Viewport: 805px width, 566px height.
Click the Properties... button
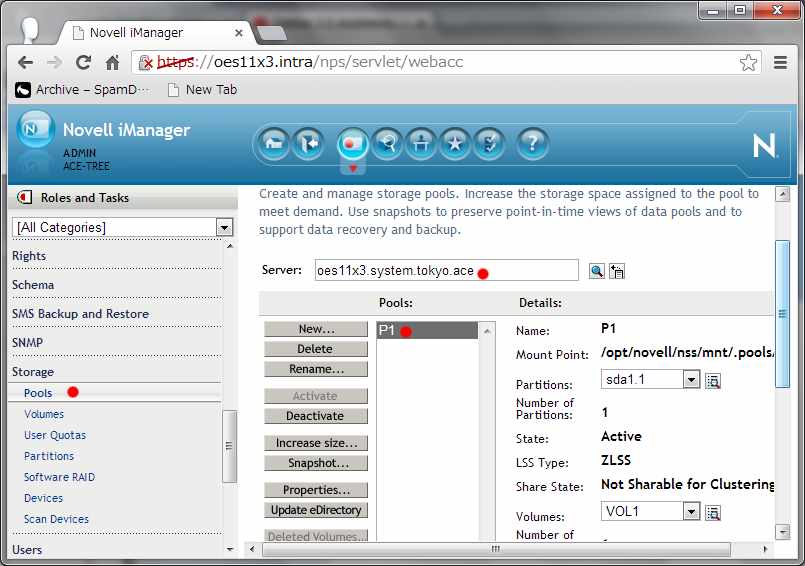tap(316, 490)
